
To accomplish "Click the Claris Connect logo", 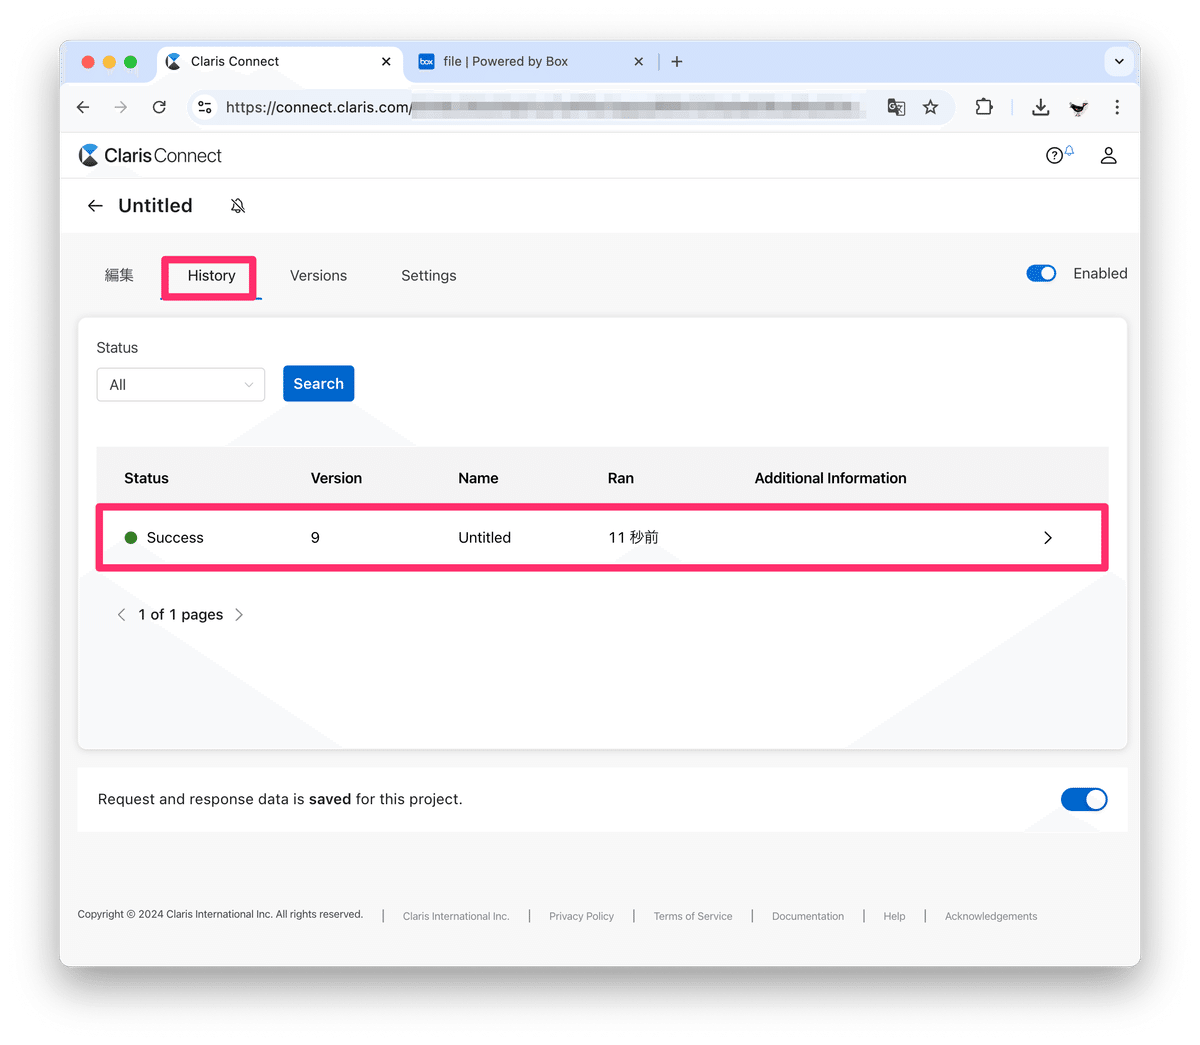I will [x=150, y=155].
